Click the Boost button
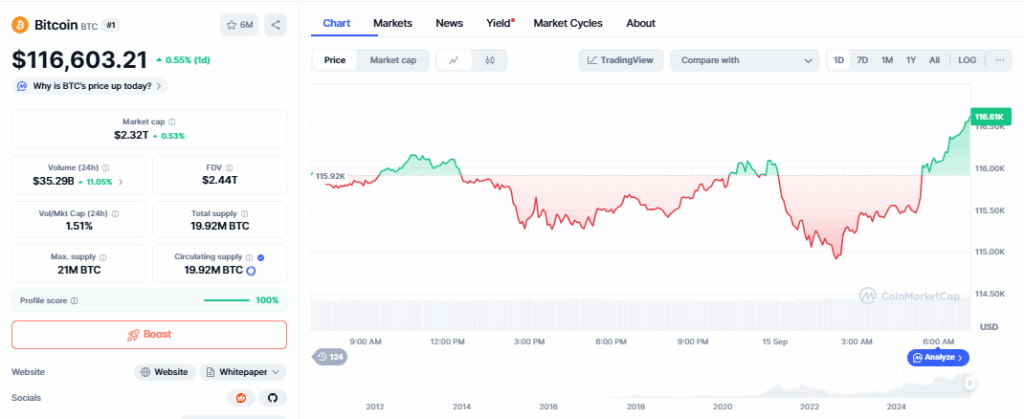1024x419 pixels. pyautogui.click(x=149, y=334)
